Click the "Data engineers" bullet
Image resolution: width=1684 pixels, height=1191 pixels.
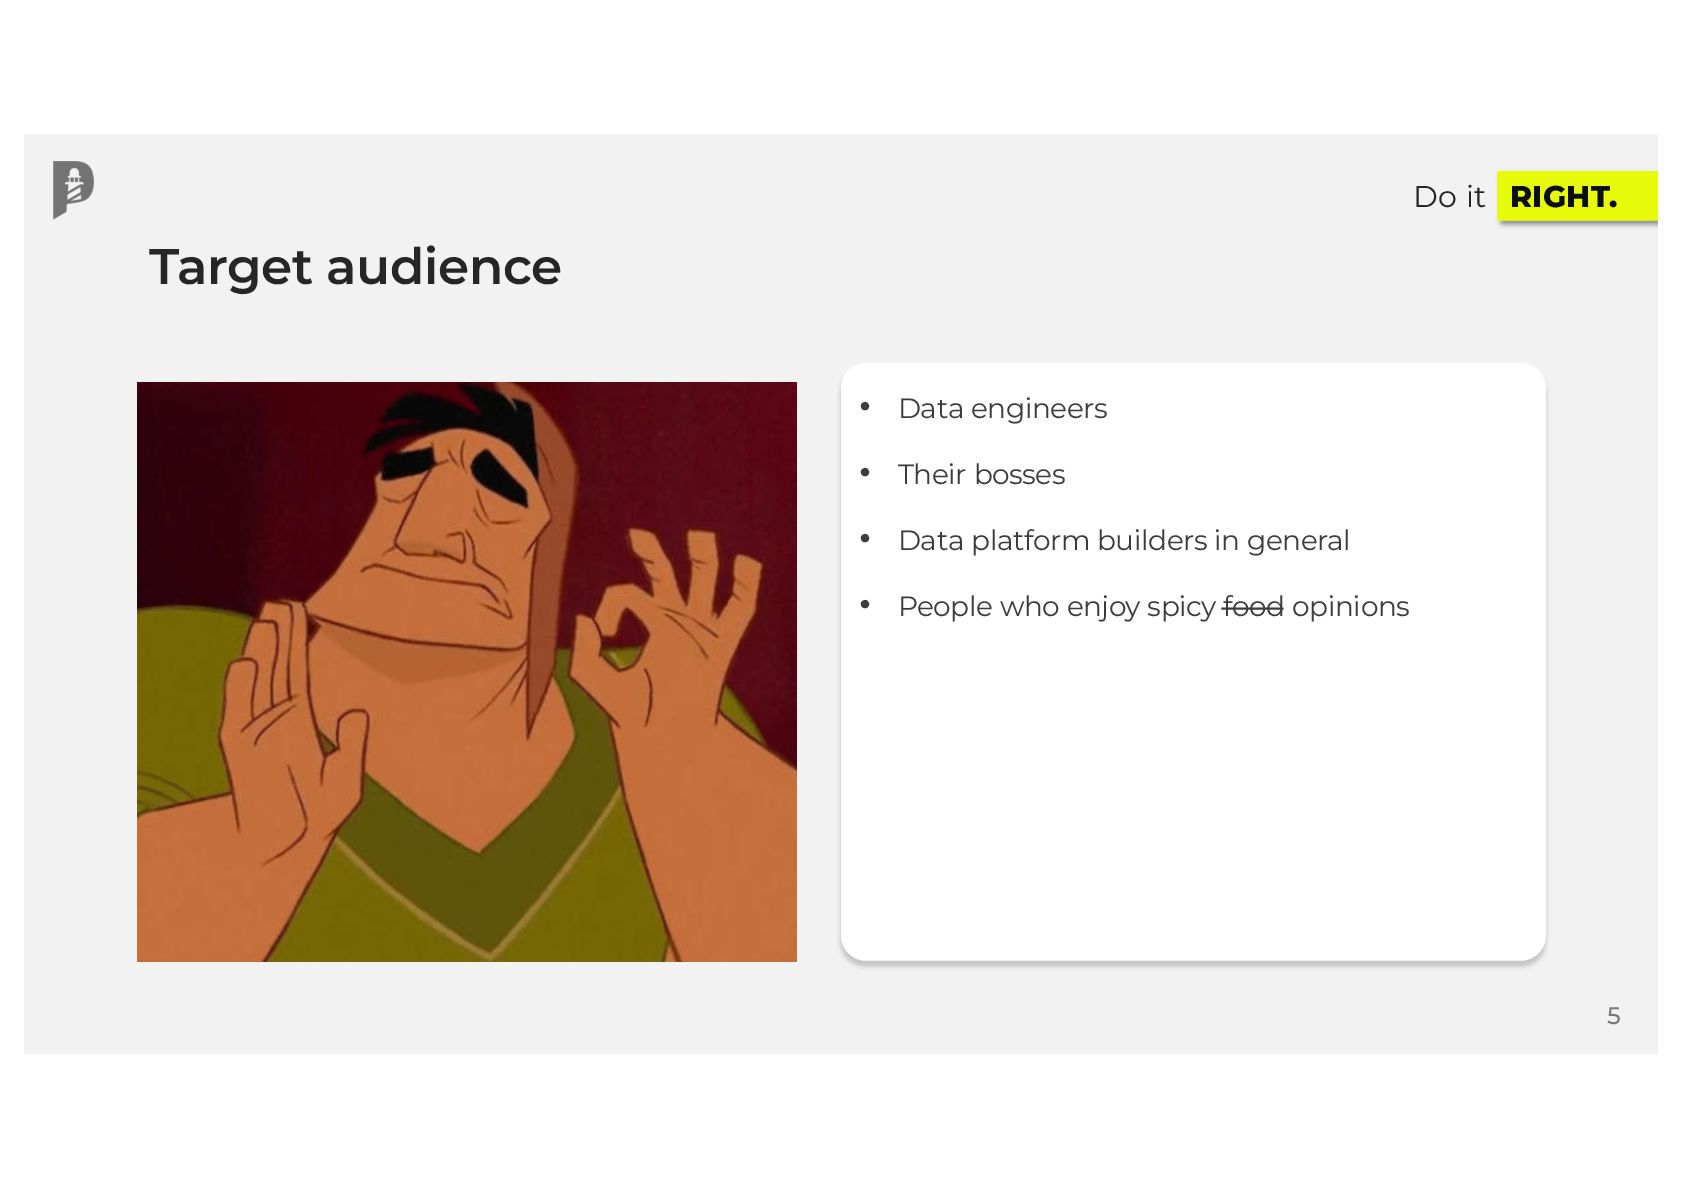coord(1002,409)
